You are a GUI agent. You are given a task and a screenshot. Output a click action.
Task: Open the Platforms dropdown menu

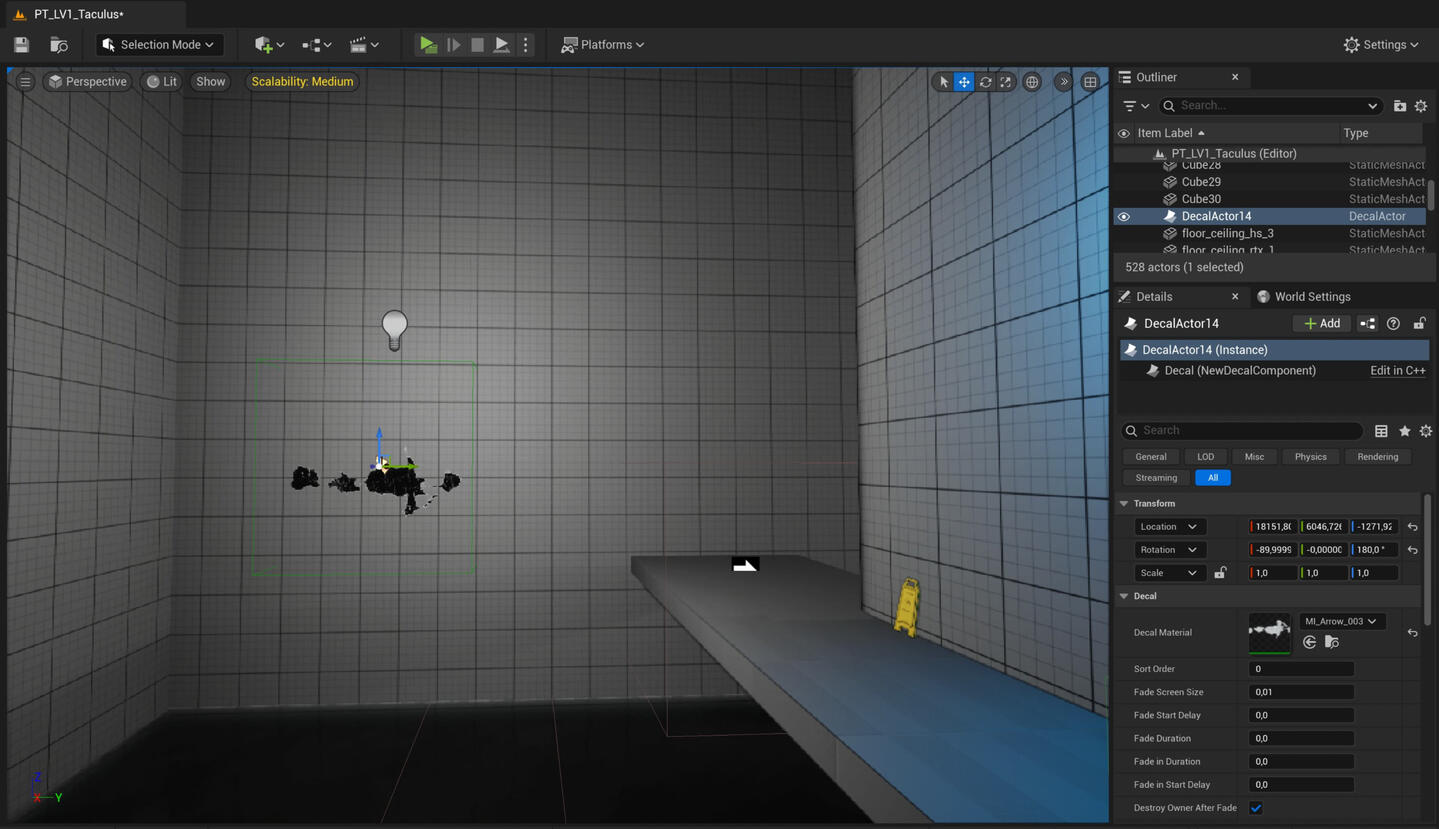coord(603,45)
